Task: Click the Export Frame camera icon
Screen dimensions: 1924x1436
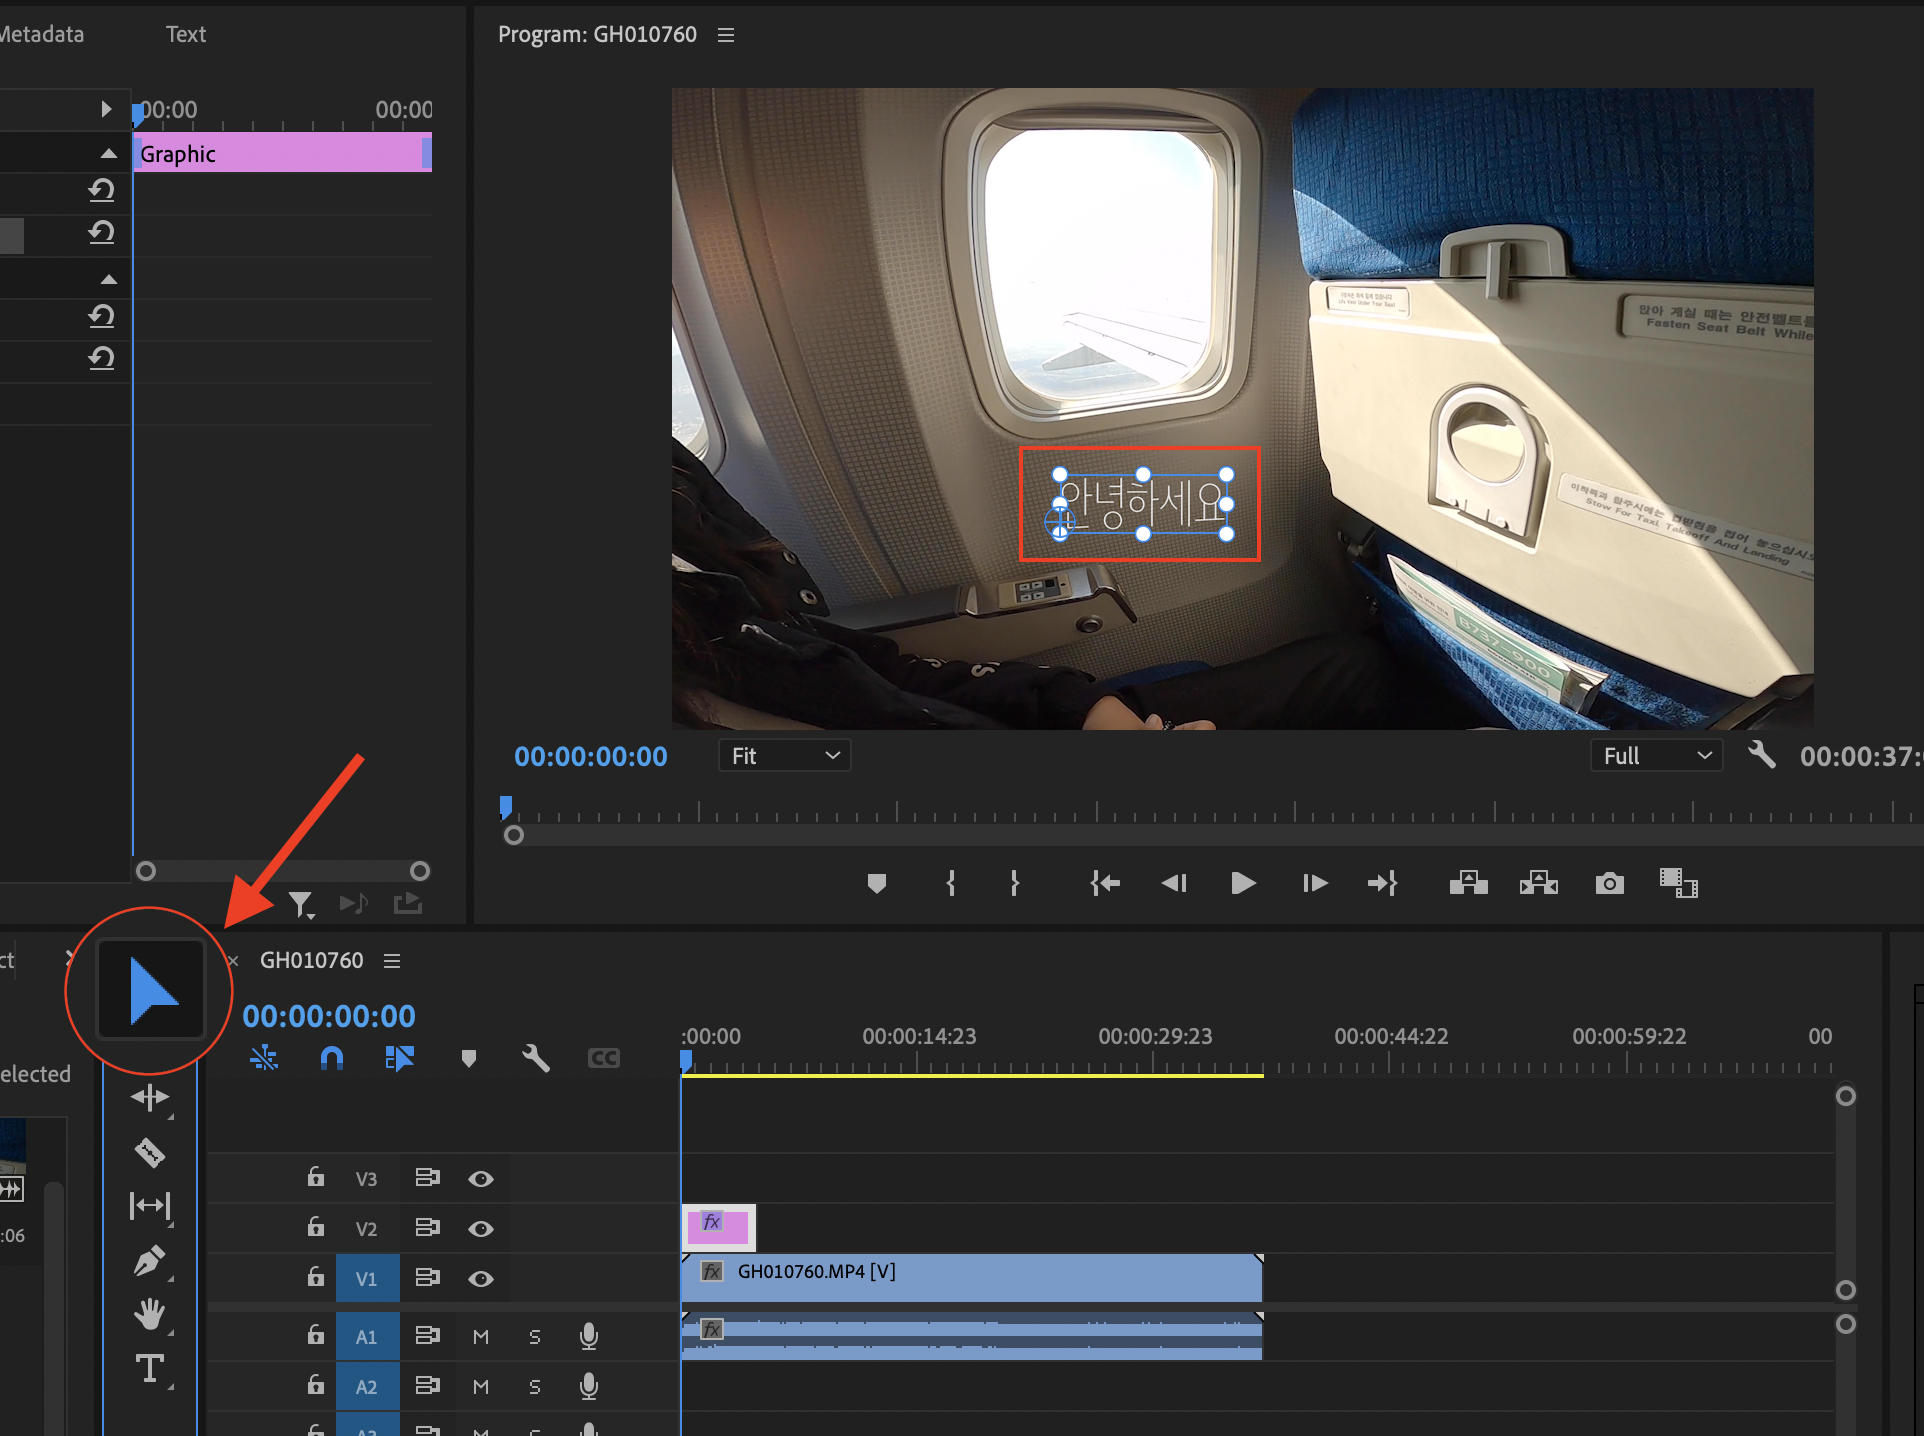Action: pos(1609,883)
